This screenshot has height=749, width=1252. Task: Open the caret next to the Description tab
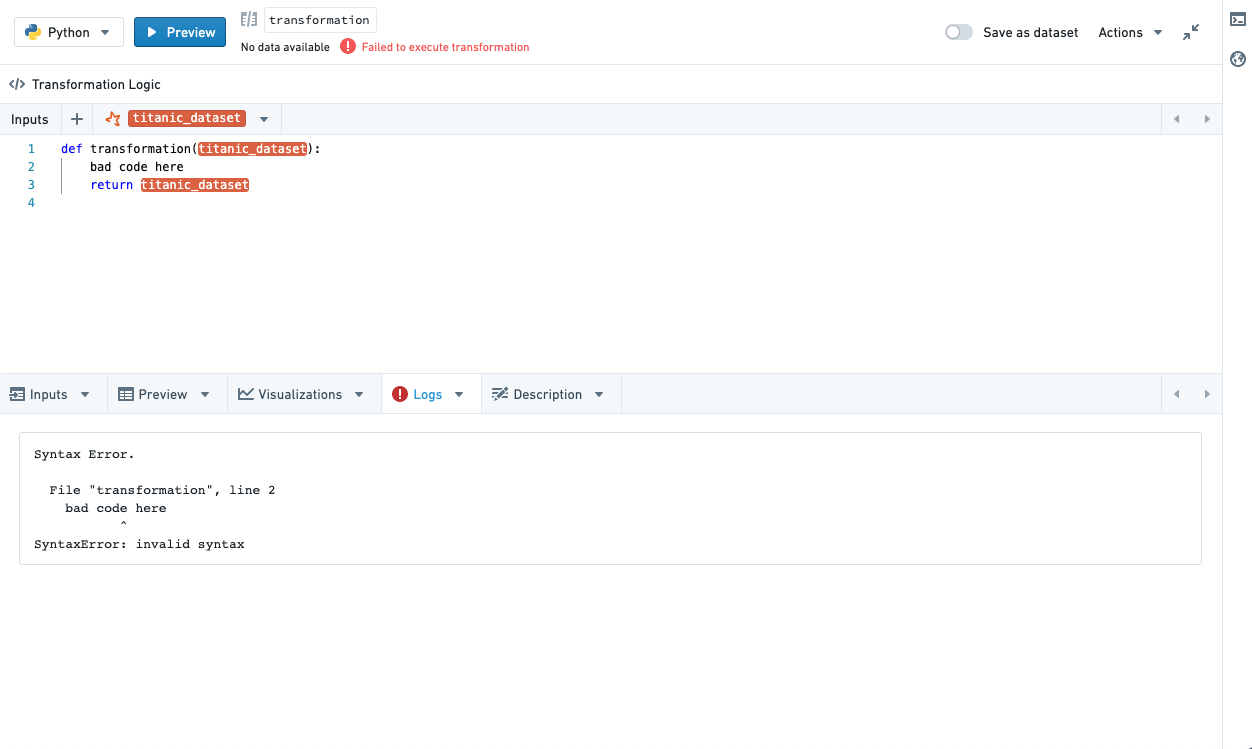[599, 394]
